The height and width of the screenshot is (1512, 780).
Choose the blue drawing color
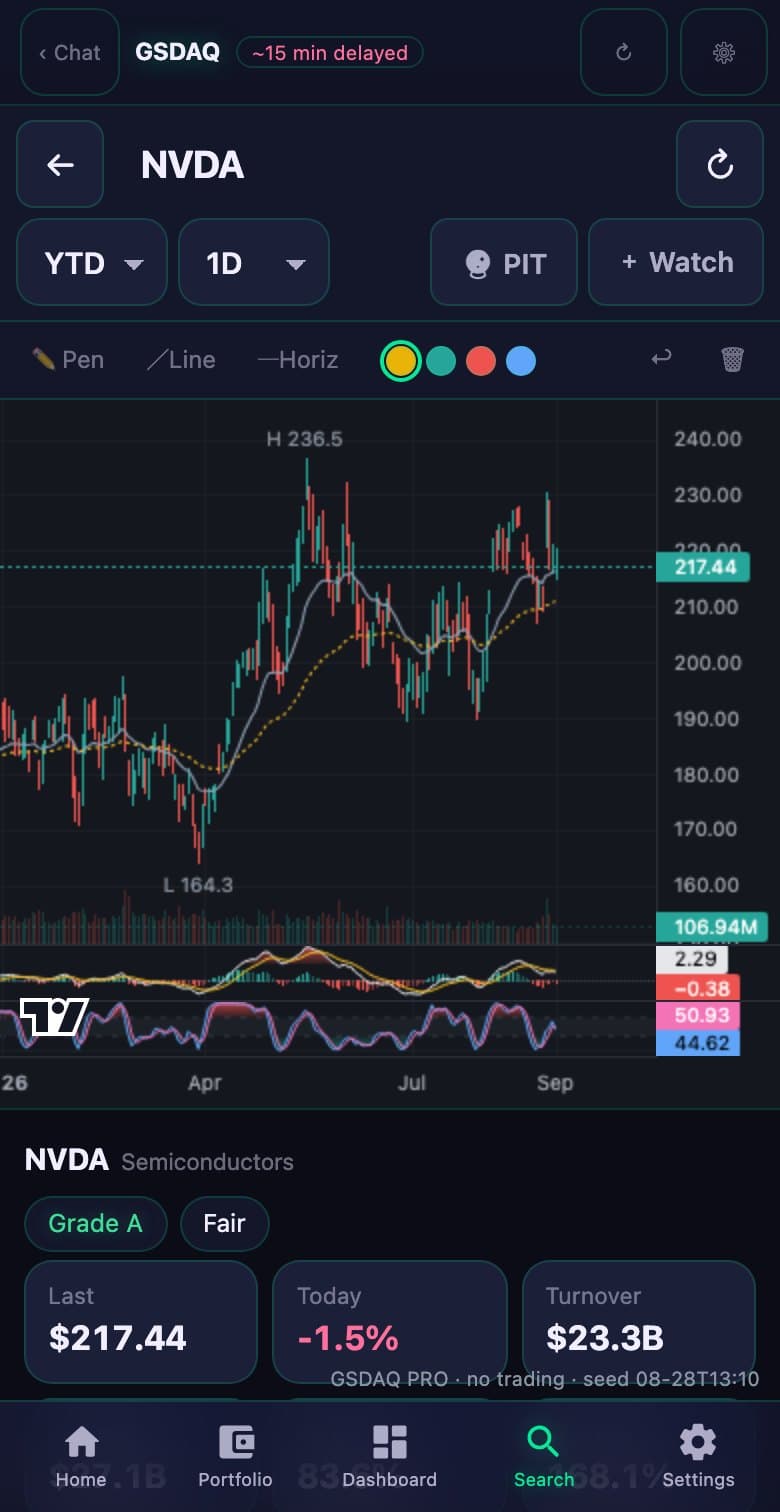(521, 361)
